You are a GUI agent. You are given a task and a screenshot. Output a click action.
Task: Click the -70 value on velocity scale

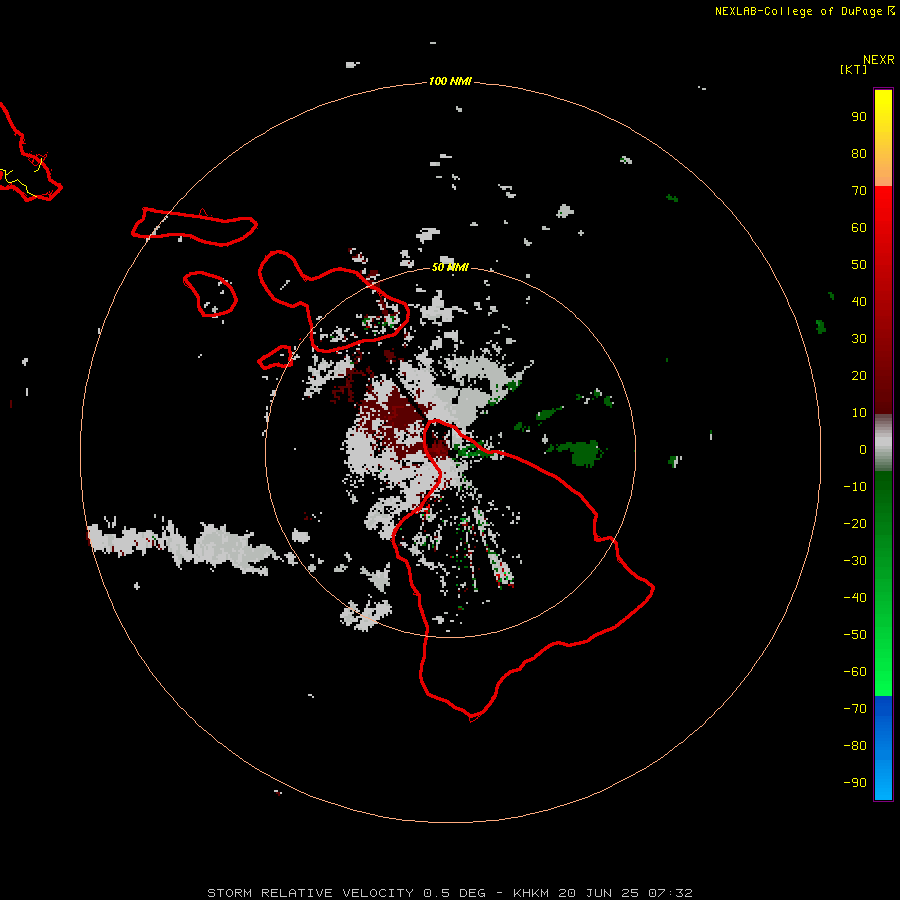855,709
